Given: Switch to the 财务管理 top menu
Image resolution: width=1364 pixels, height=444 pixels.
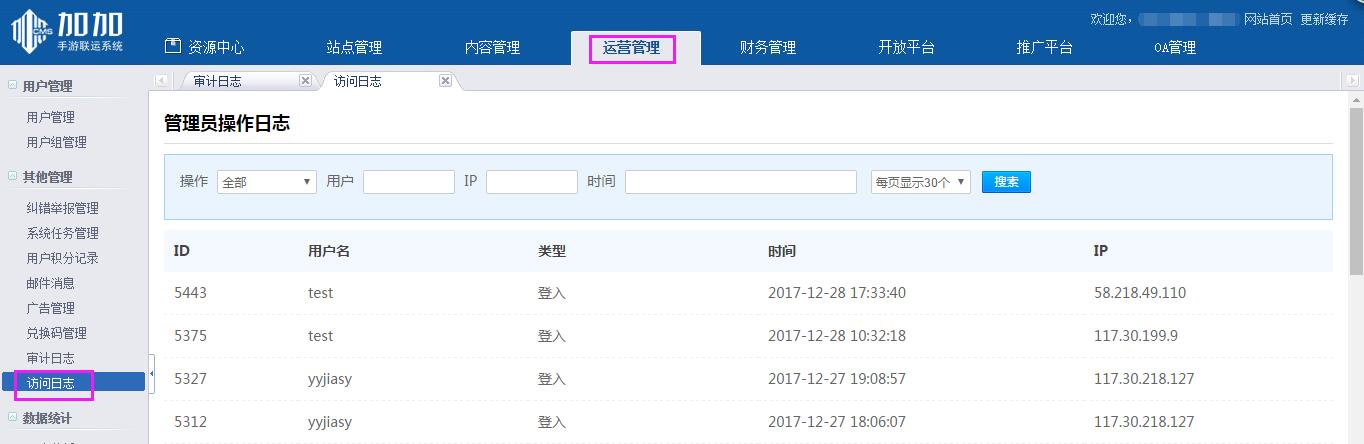Looking at the screenshot, I should click(x=767, y=47).
